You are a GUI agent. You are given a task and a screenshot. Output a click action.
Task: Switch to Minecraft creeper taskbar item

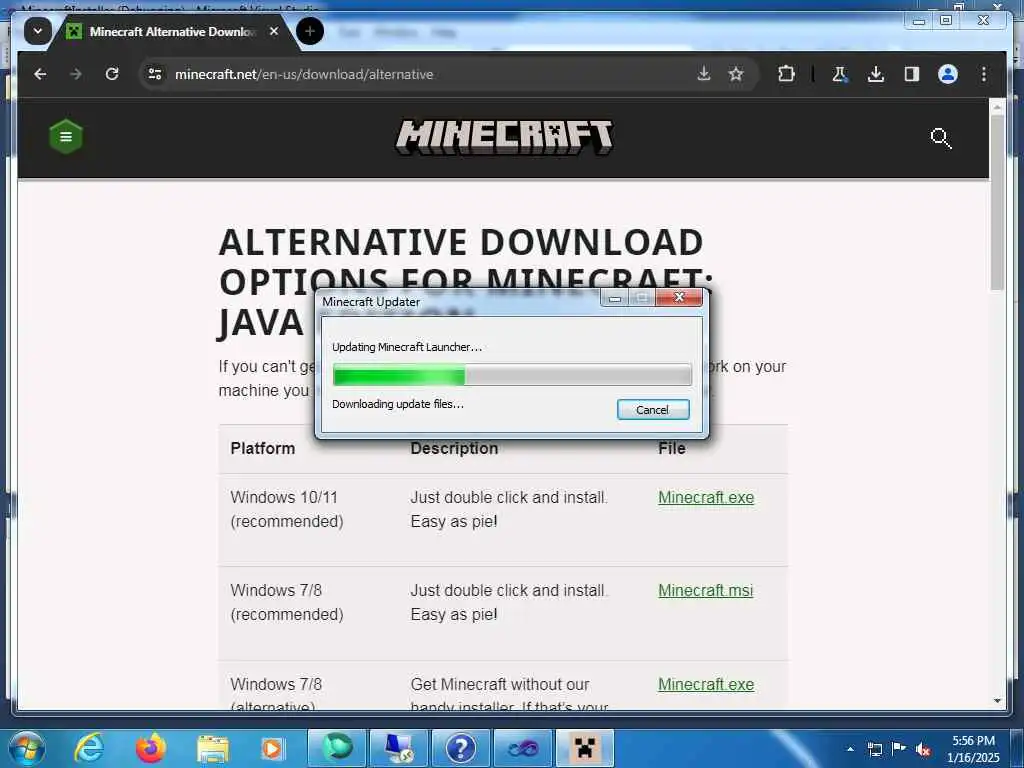[x=585, y=748]
